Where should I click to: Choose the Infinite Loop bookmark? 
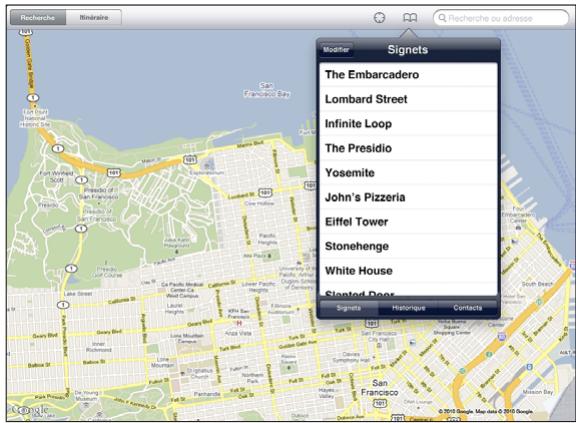[x=408, y=124]
